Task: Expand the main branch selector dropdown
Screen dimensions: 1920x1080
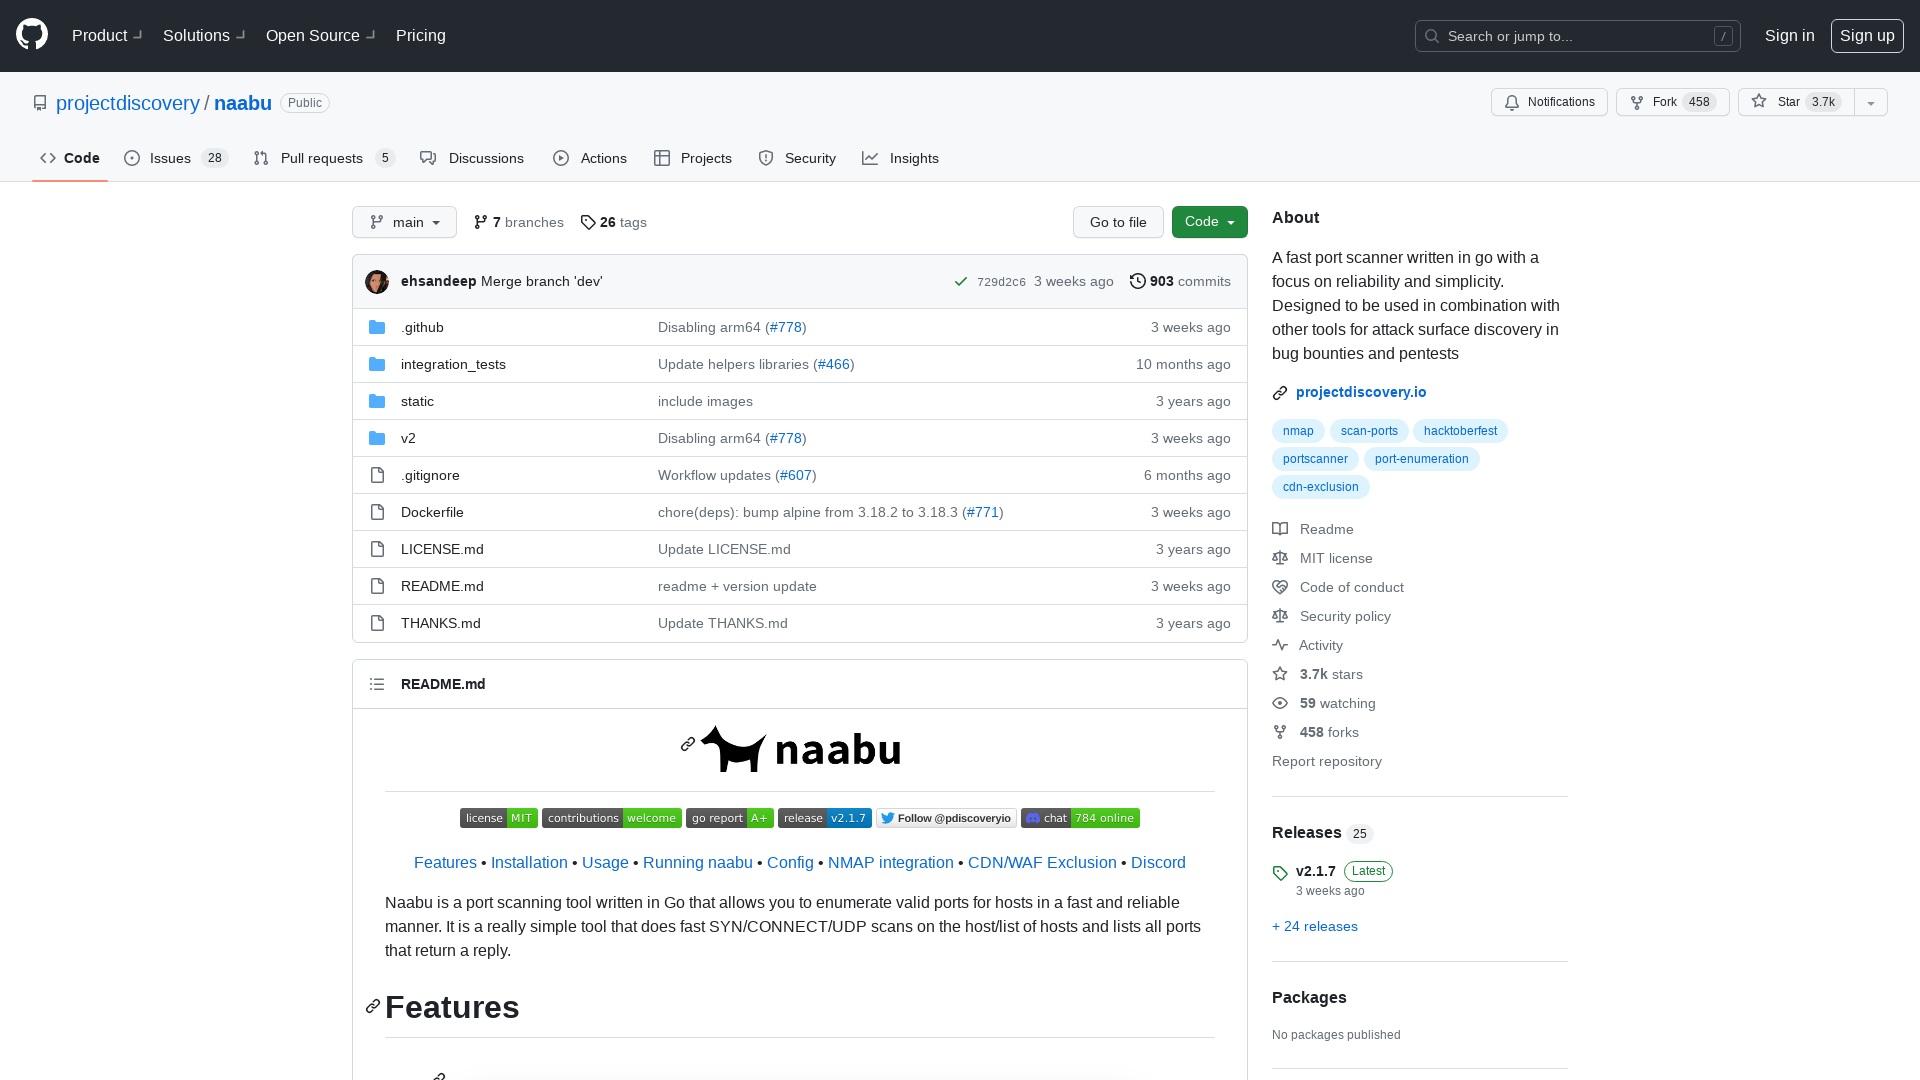Action: point(405,222)
